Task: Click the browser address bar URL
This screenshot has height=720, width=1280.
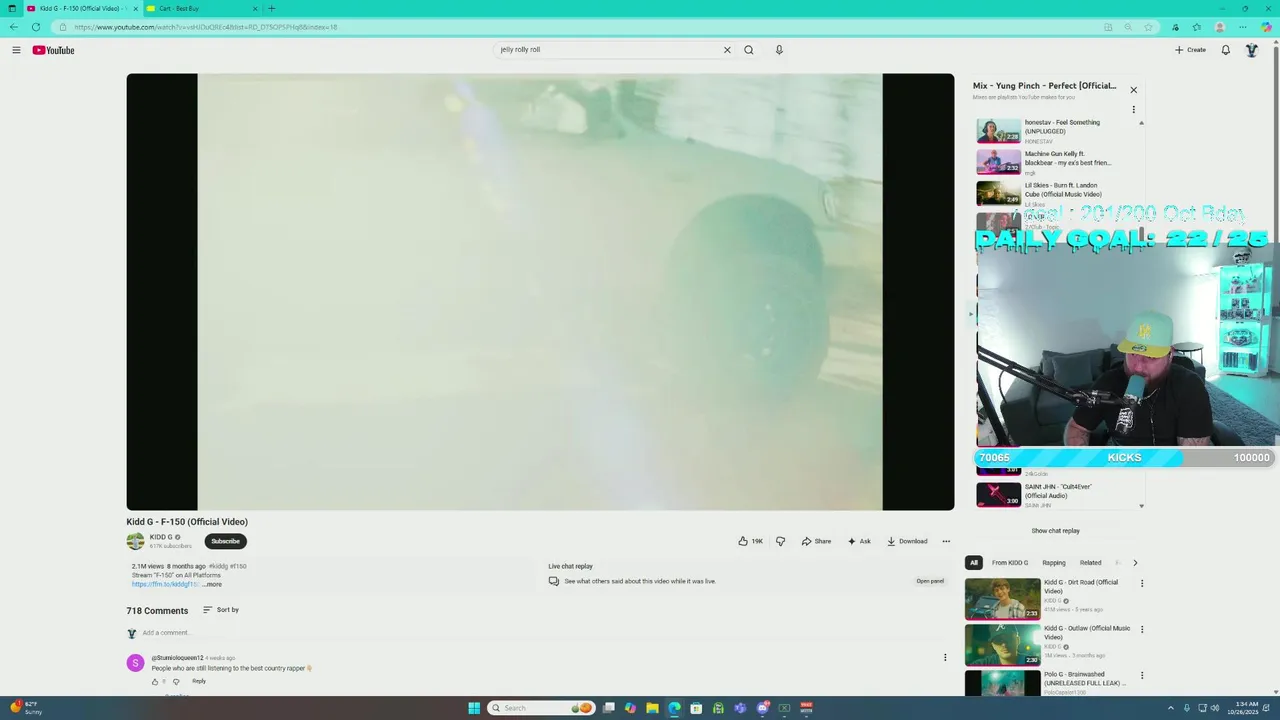Action: click(205, 27)
